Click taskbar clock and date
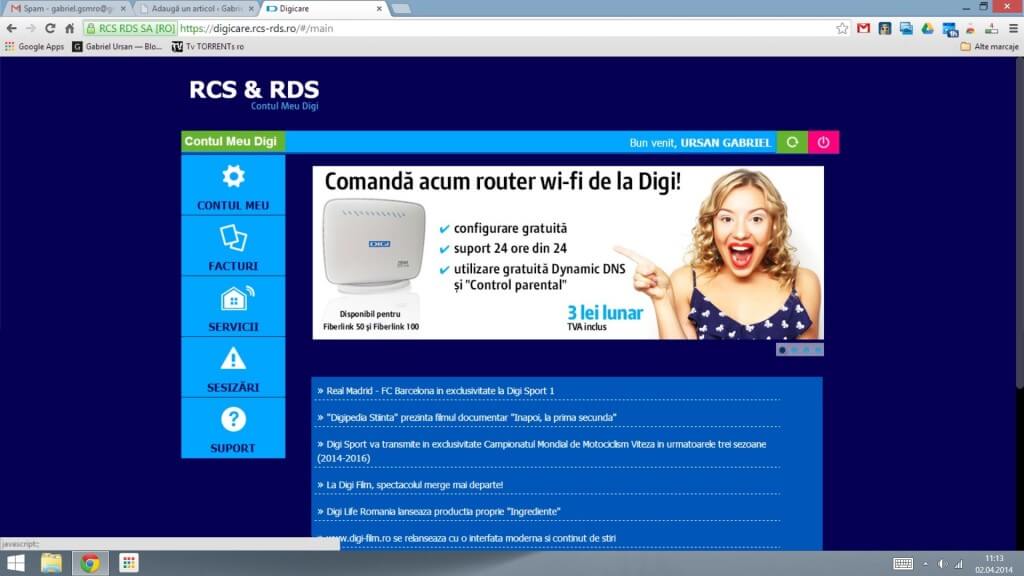Viewport: 1024px width, 576px height. (x=994, y=564)
